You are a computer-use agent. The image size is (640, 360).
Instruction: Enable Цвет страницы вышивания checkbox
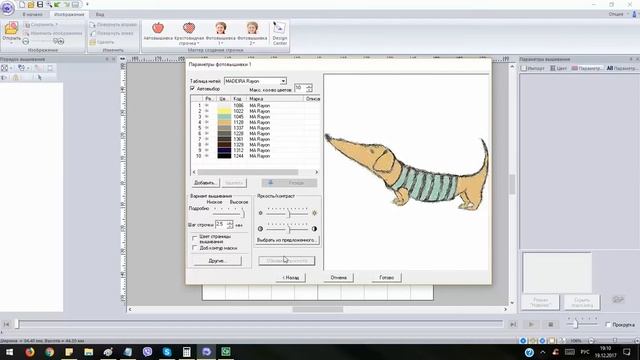[x=195, y=237]
